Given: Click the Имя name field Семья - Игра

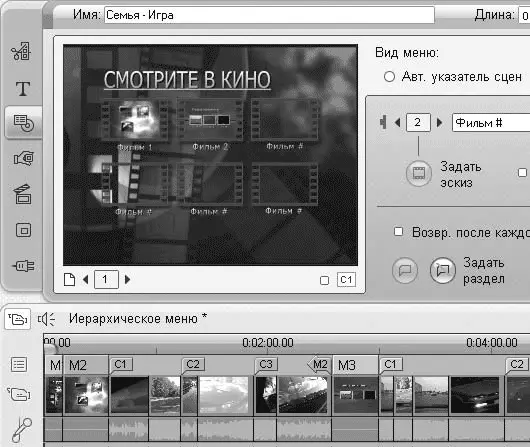Looking at the screenshot, I should [x=269, y=15].
